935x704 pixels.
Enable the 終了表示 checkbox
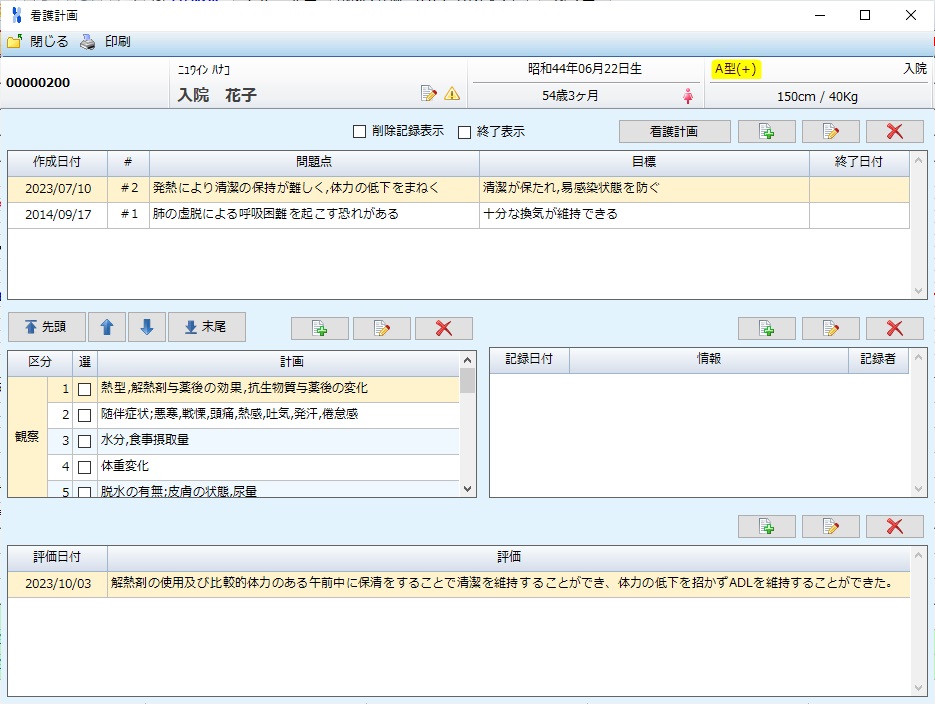(465, 131)
